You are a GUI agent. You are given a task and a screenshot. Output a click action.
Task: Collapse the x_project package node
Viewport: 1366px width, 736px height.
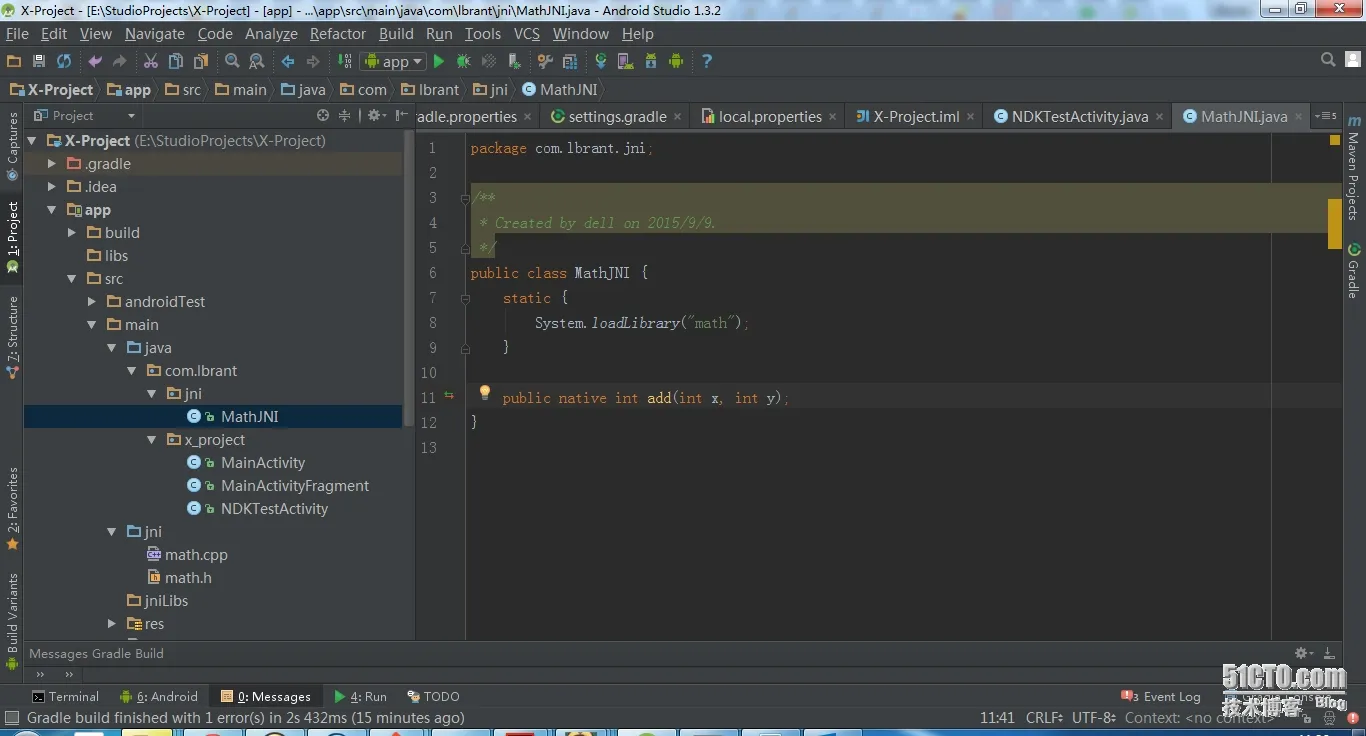click(152, 440)
